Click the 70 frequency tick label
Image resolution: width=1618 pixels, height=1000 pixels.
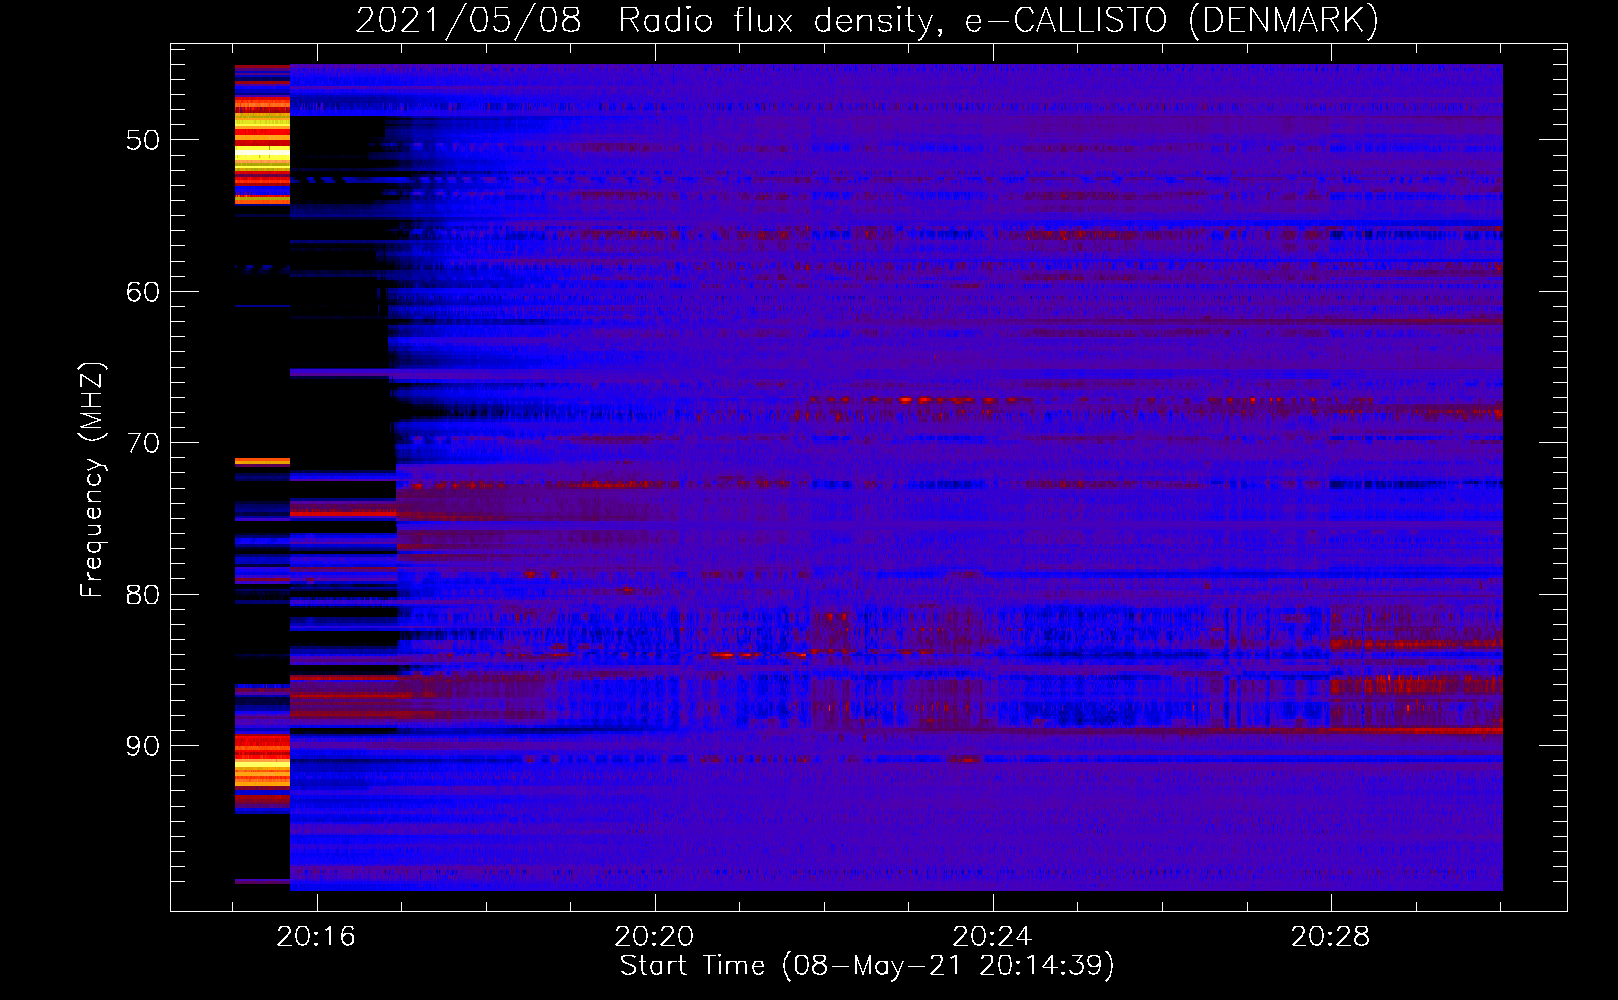pyautogui.click(x=143, y=443)
